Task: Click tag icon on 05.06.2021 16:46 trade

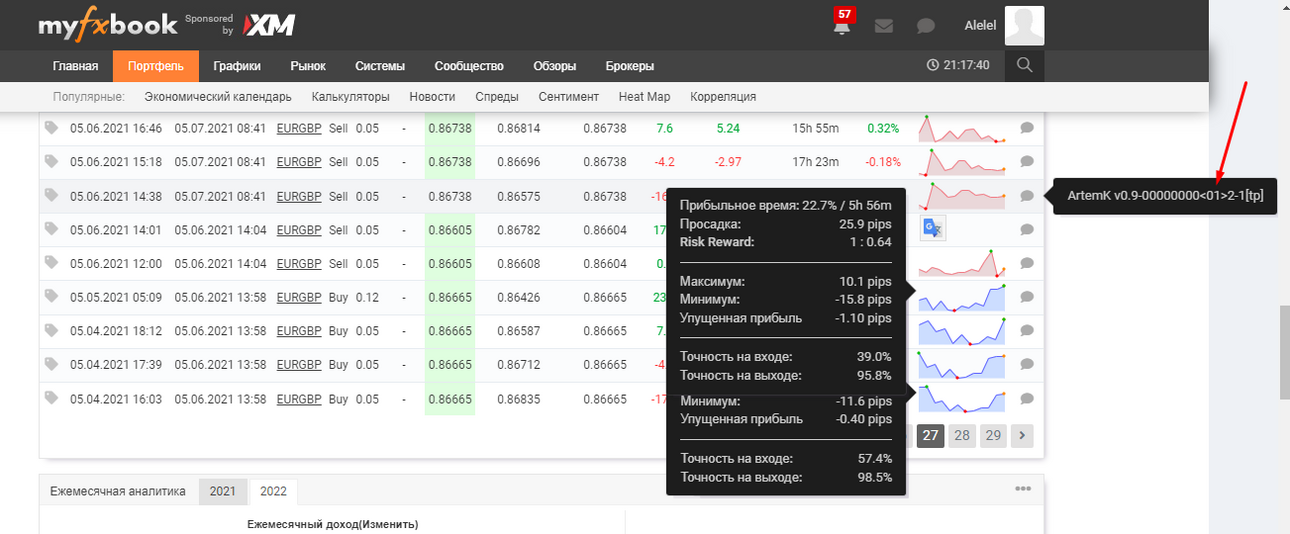Action: pos(52,128)
